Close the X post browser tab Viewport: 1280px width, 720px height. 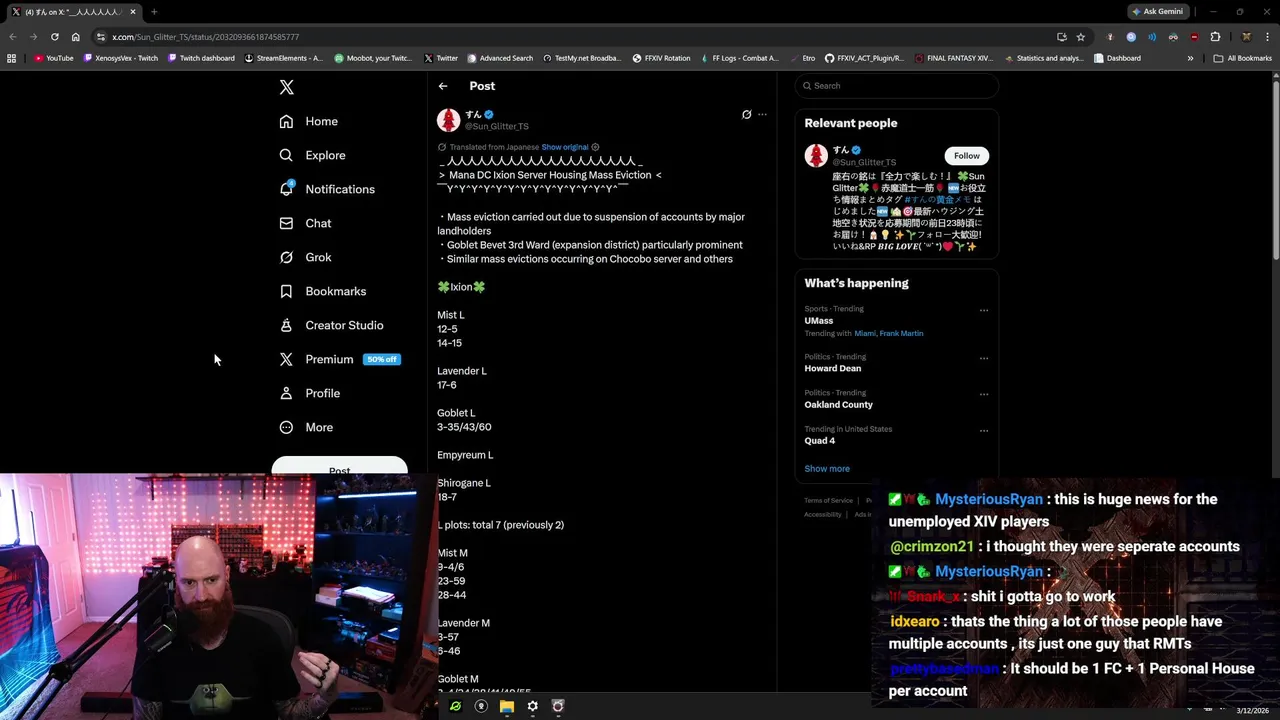[x=132, y=12]
